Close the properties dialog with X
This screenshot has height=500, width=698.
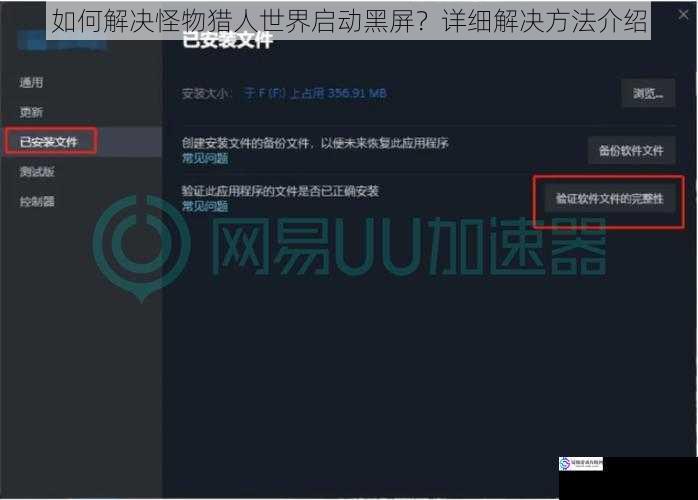pyautogui.click(x=683, y=15)
